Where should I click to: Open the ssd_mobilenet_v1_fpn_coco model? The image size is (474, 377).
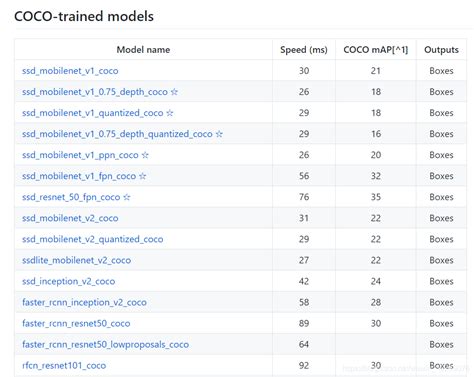(79, 176)
